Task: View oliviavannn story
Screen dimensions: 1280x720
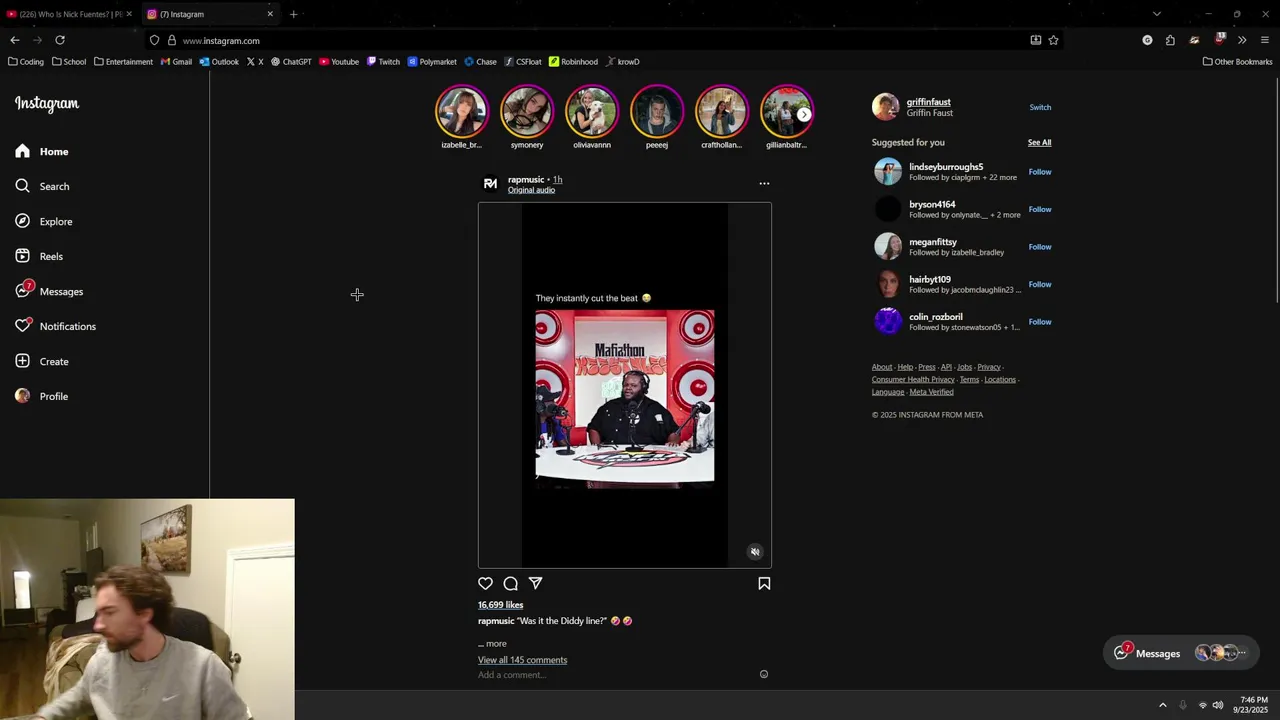Action: coord(592,118)
